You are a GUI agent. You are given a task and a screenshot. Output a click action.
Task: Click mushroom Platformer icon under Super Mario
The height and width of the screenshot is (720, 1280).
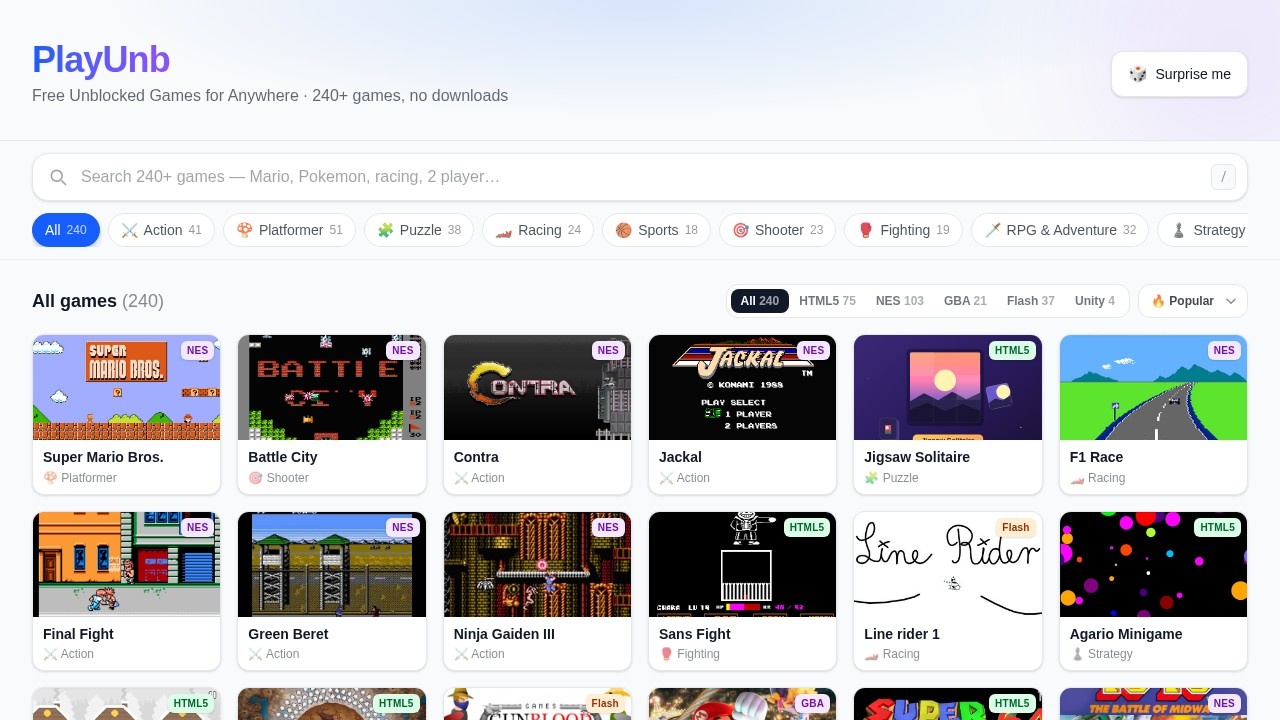click(x=50, y=478)
